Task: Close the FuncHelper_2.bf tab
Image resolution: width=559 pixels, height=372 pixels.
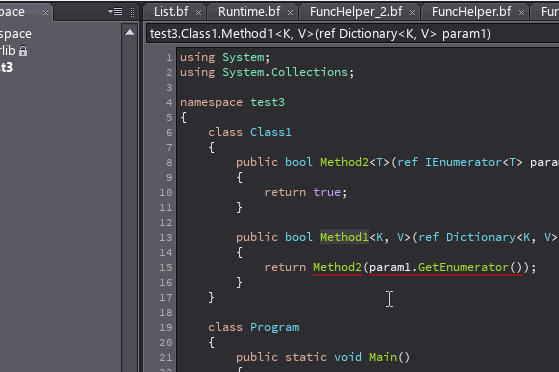Action: 412,13
